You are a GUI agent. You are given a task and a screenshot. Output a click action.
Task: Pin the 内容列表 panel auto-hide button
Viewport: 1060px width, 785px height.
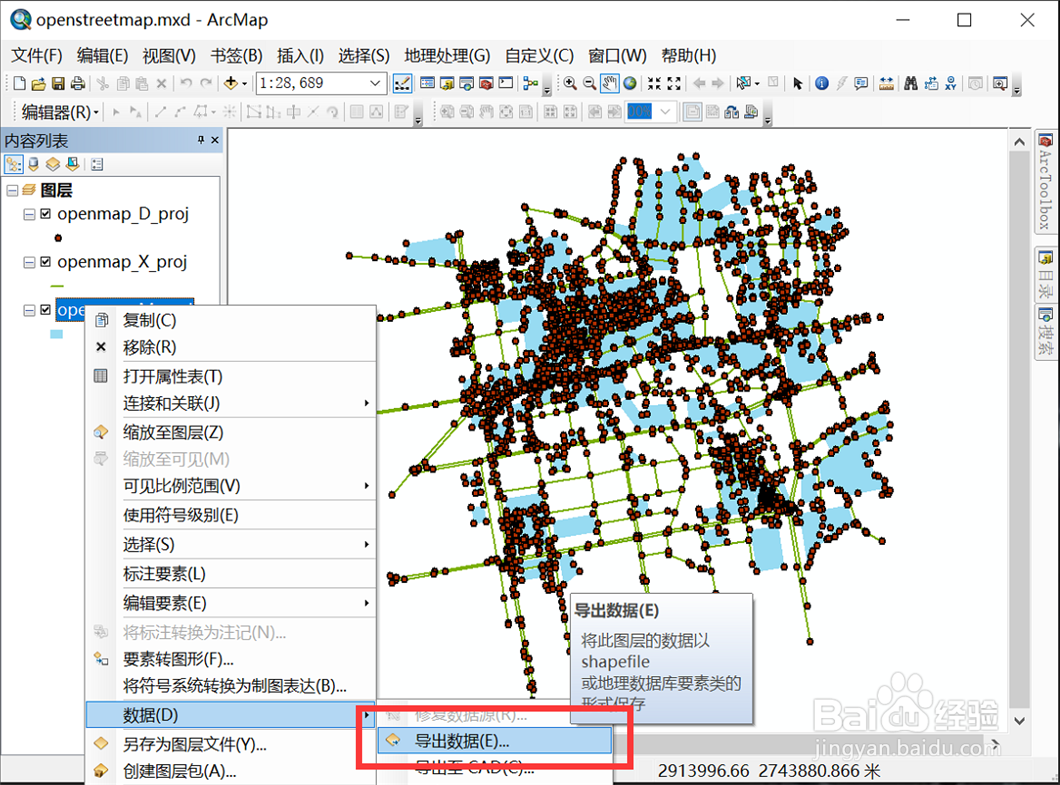click(201, 140)
